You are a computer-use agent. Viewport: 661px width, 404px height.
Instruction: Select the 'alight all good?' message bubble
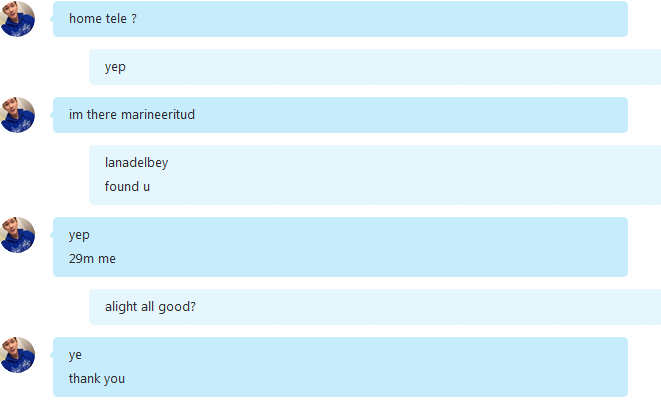375,307
